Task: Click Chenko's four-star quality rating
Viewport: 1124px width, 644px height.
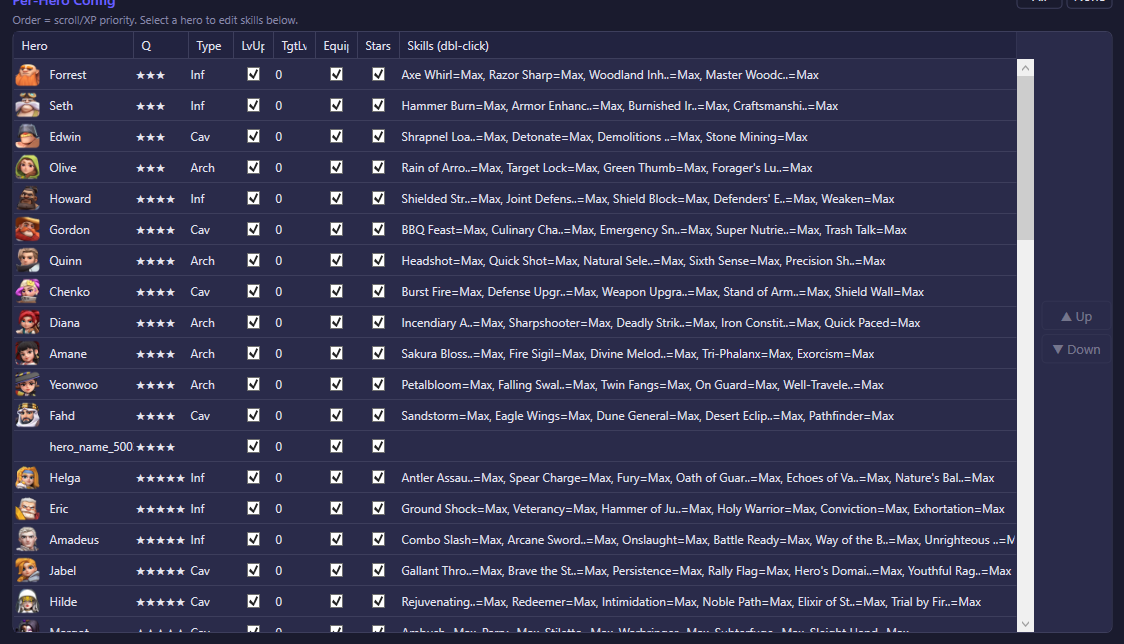Action: click(x=156, y=292)
